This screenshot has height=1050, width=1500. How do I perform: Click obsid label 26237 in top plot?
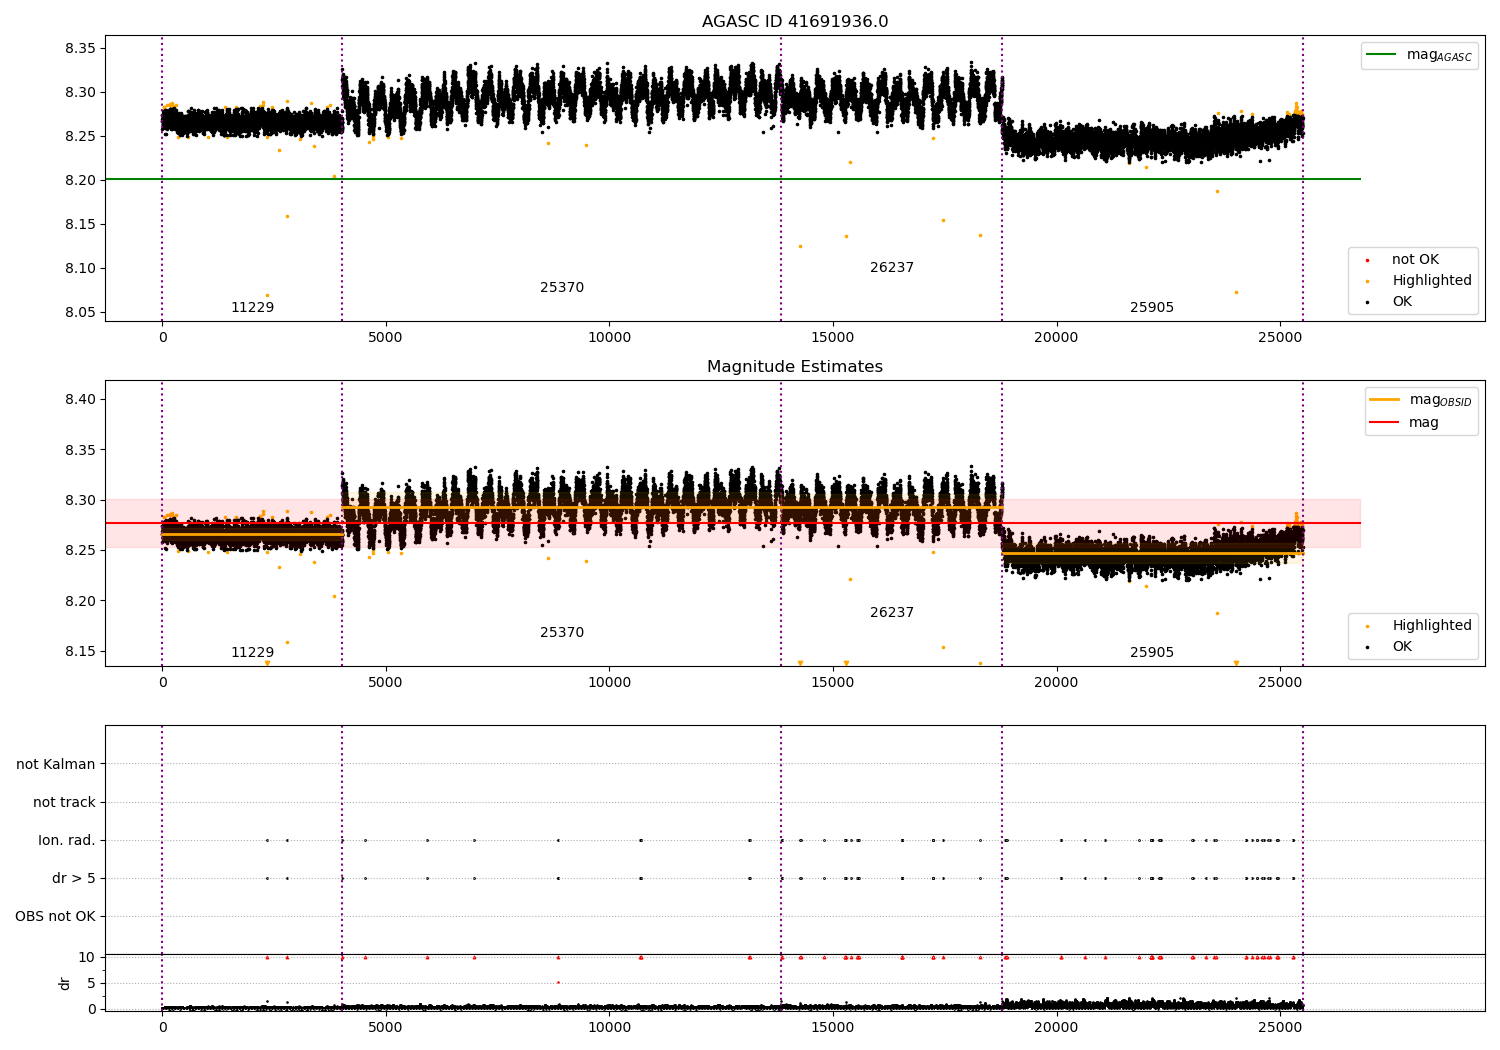click(892, 268)
